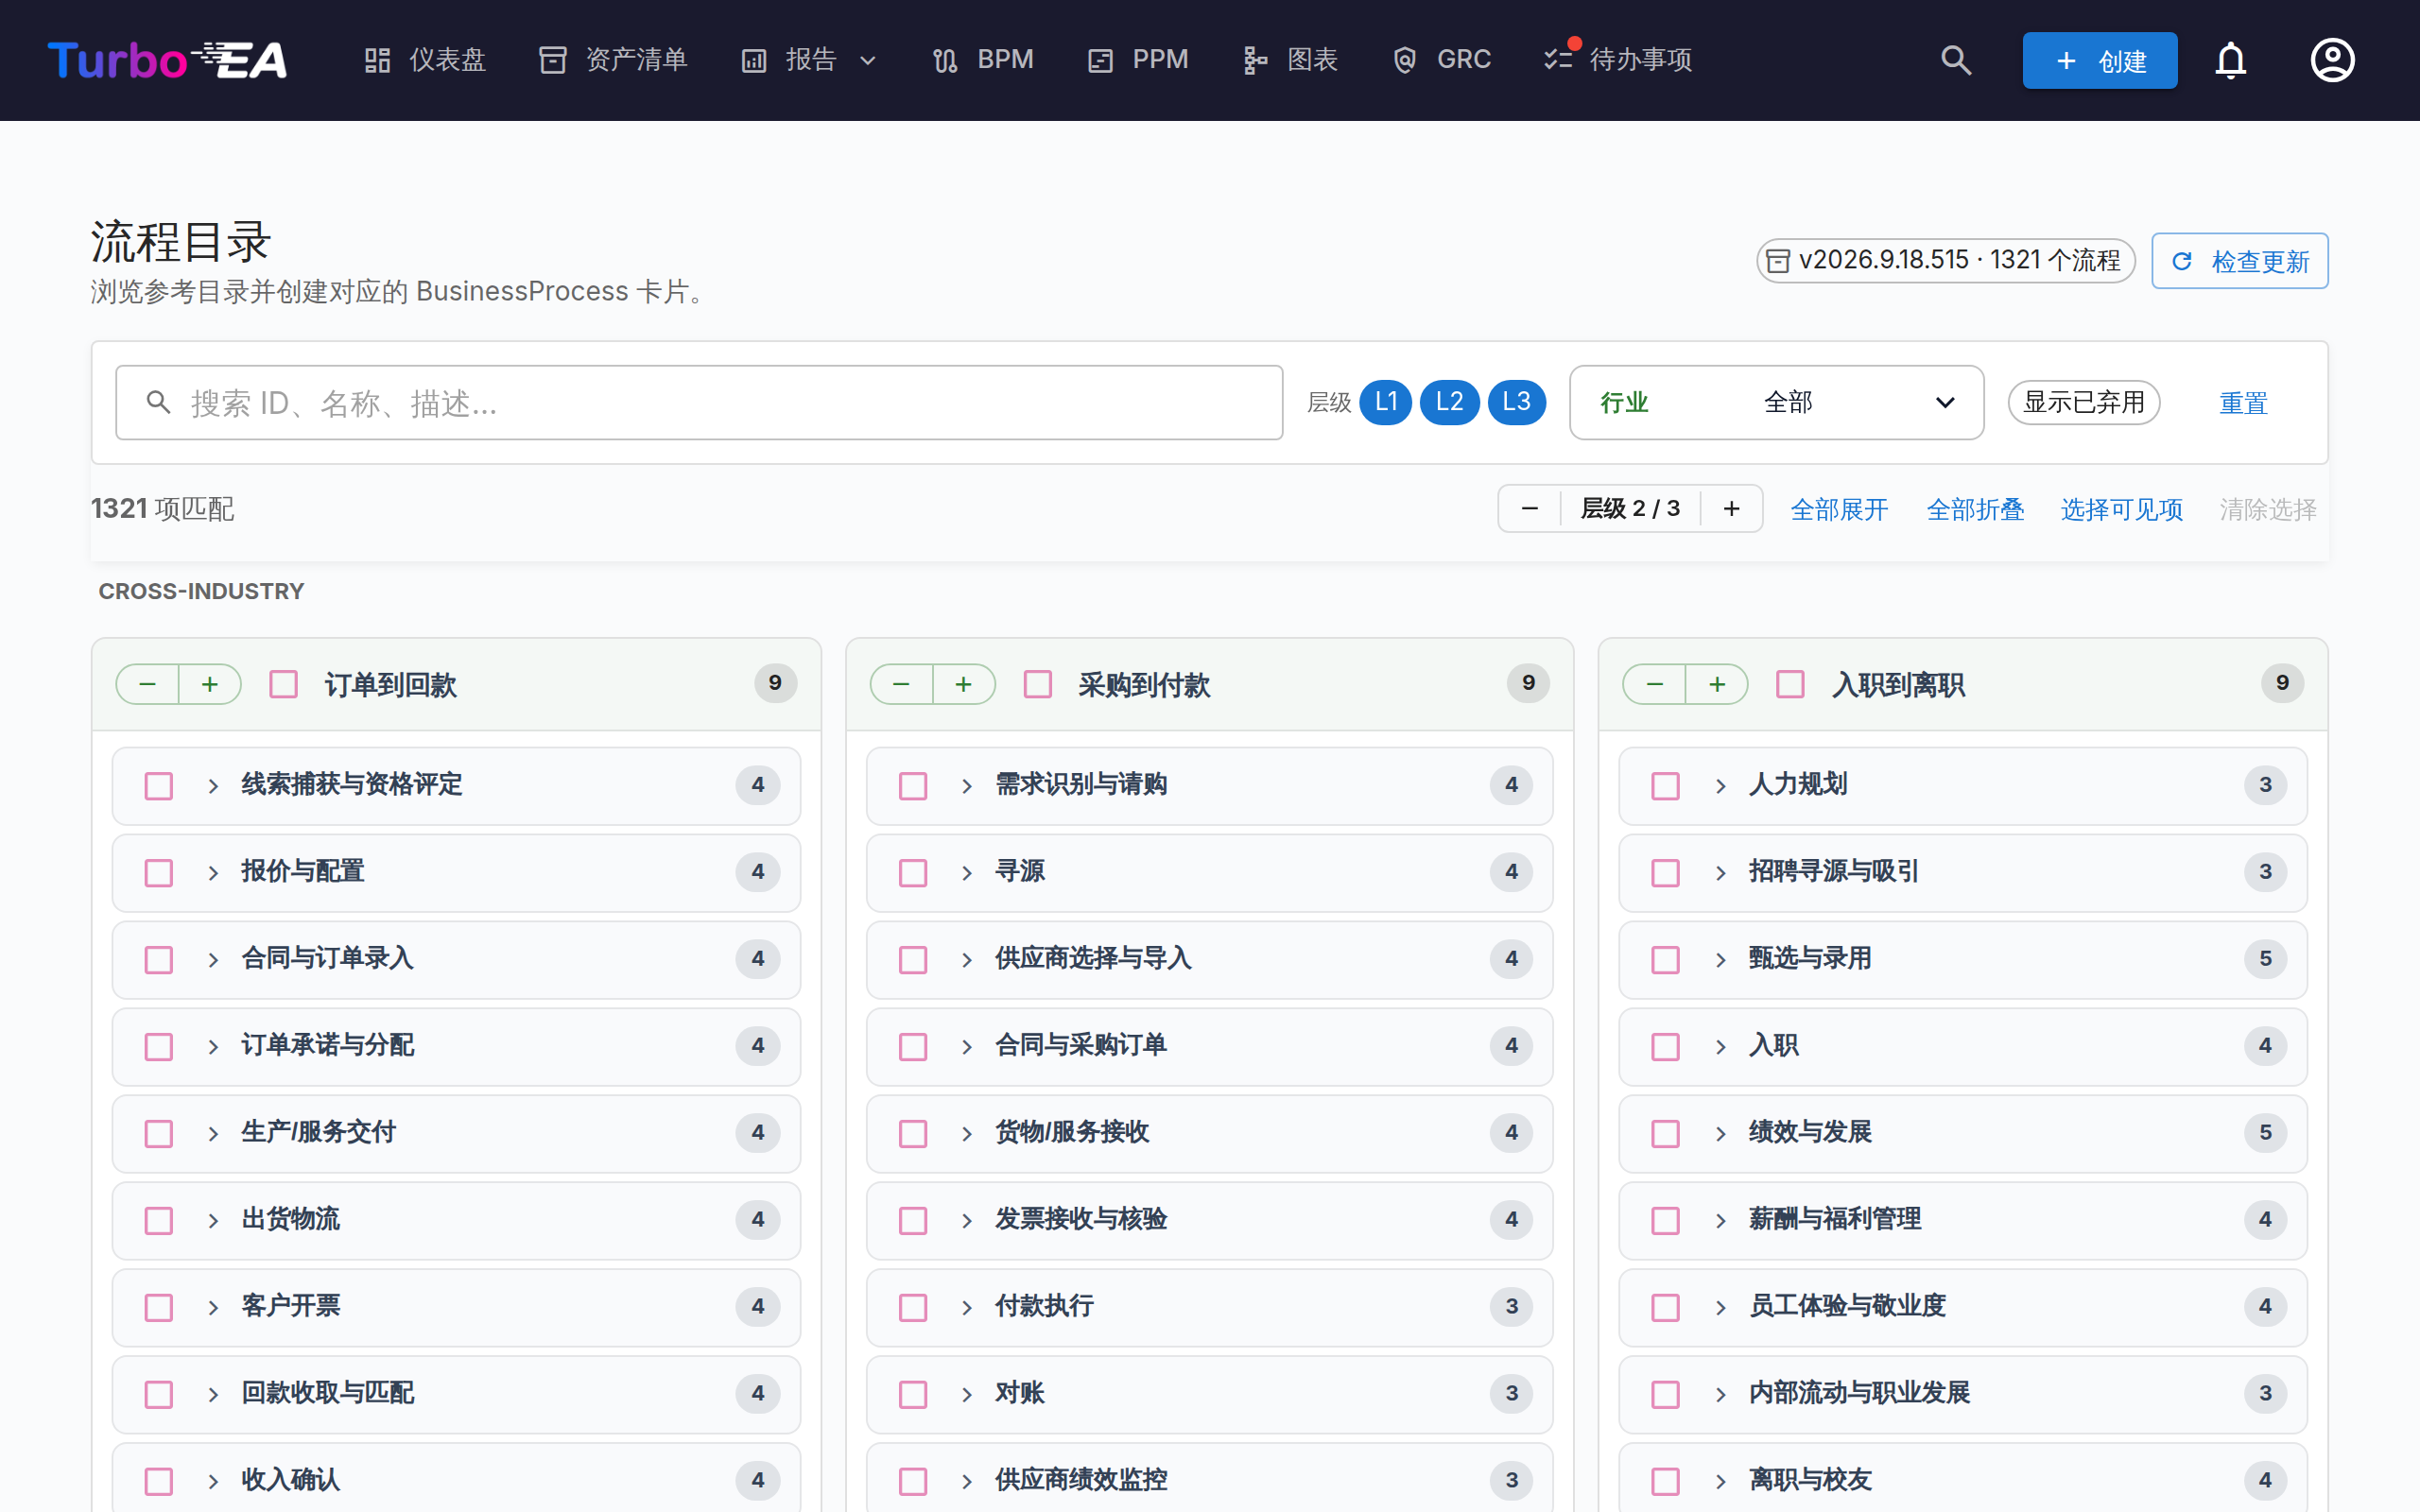Check the 入职到离职 header checkbox
Image resolution: width=2420 pixels, height=1512 pixels.
1790,684
